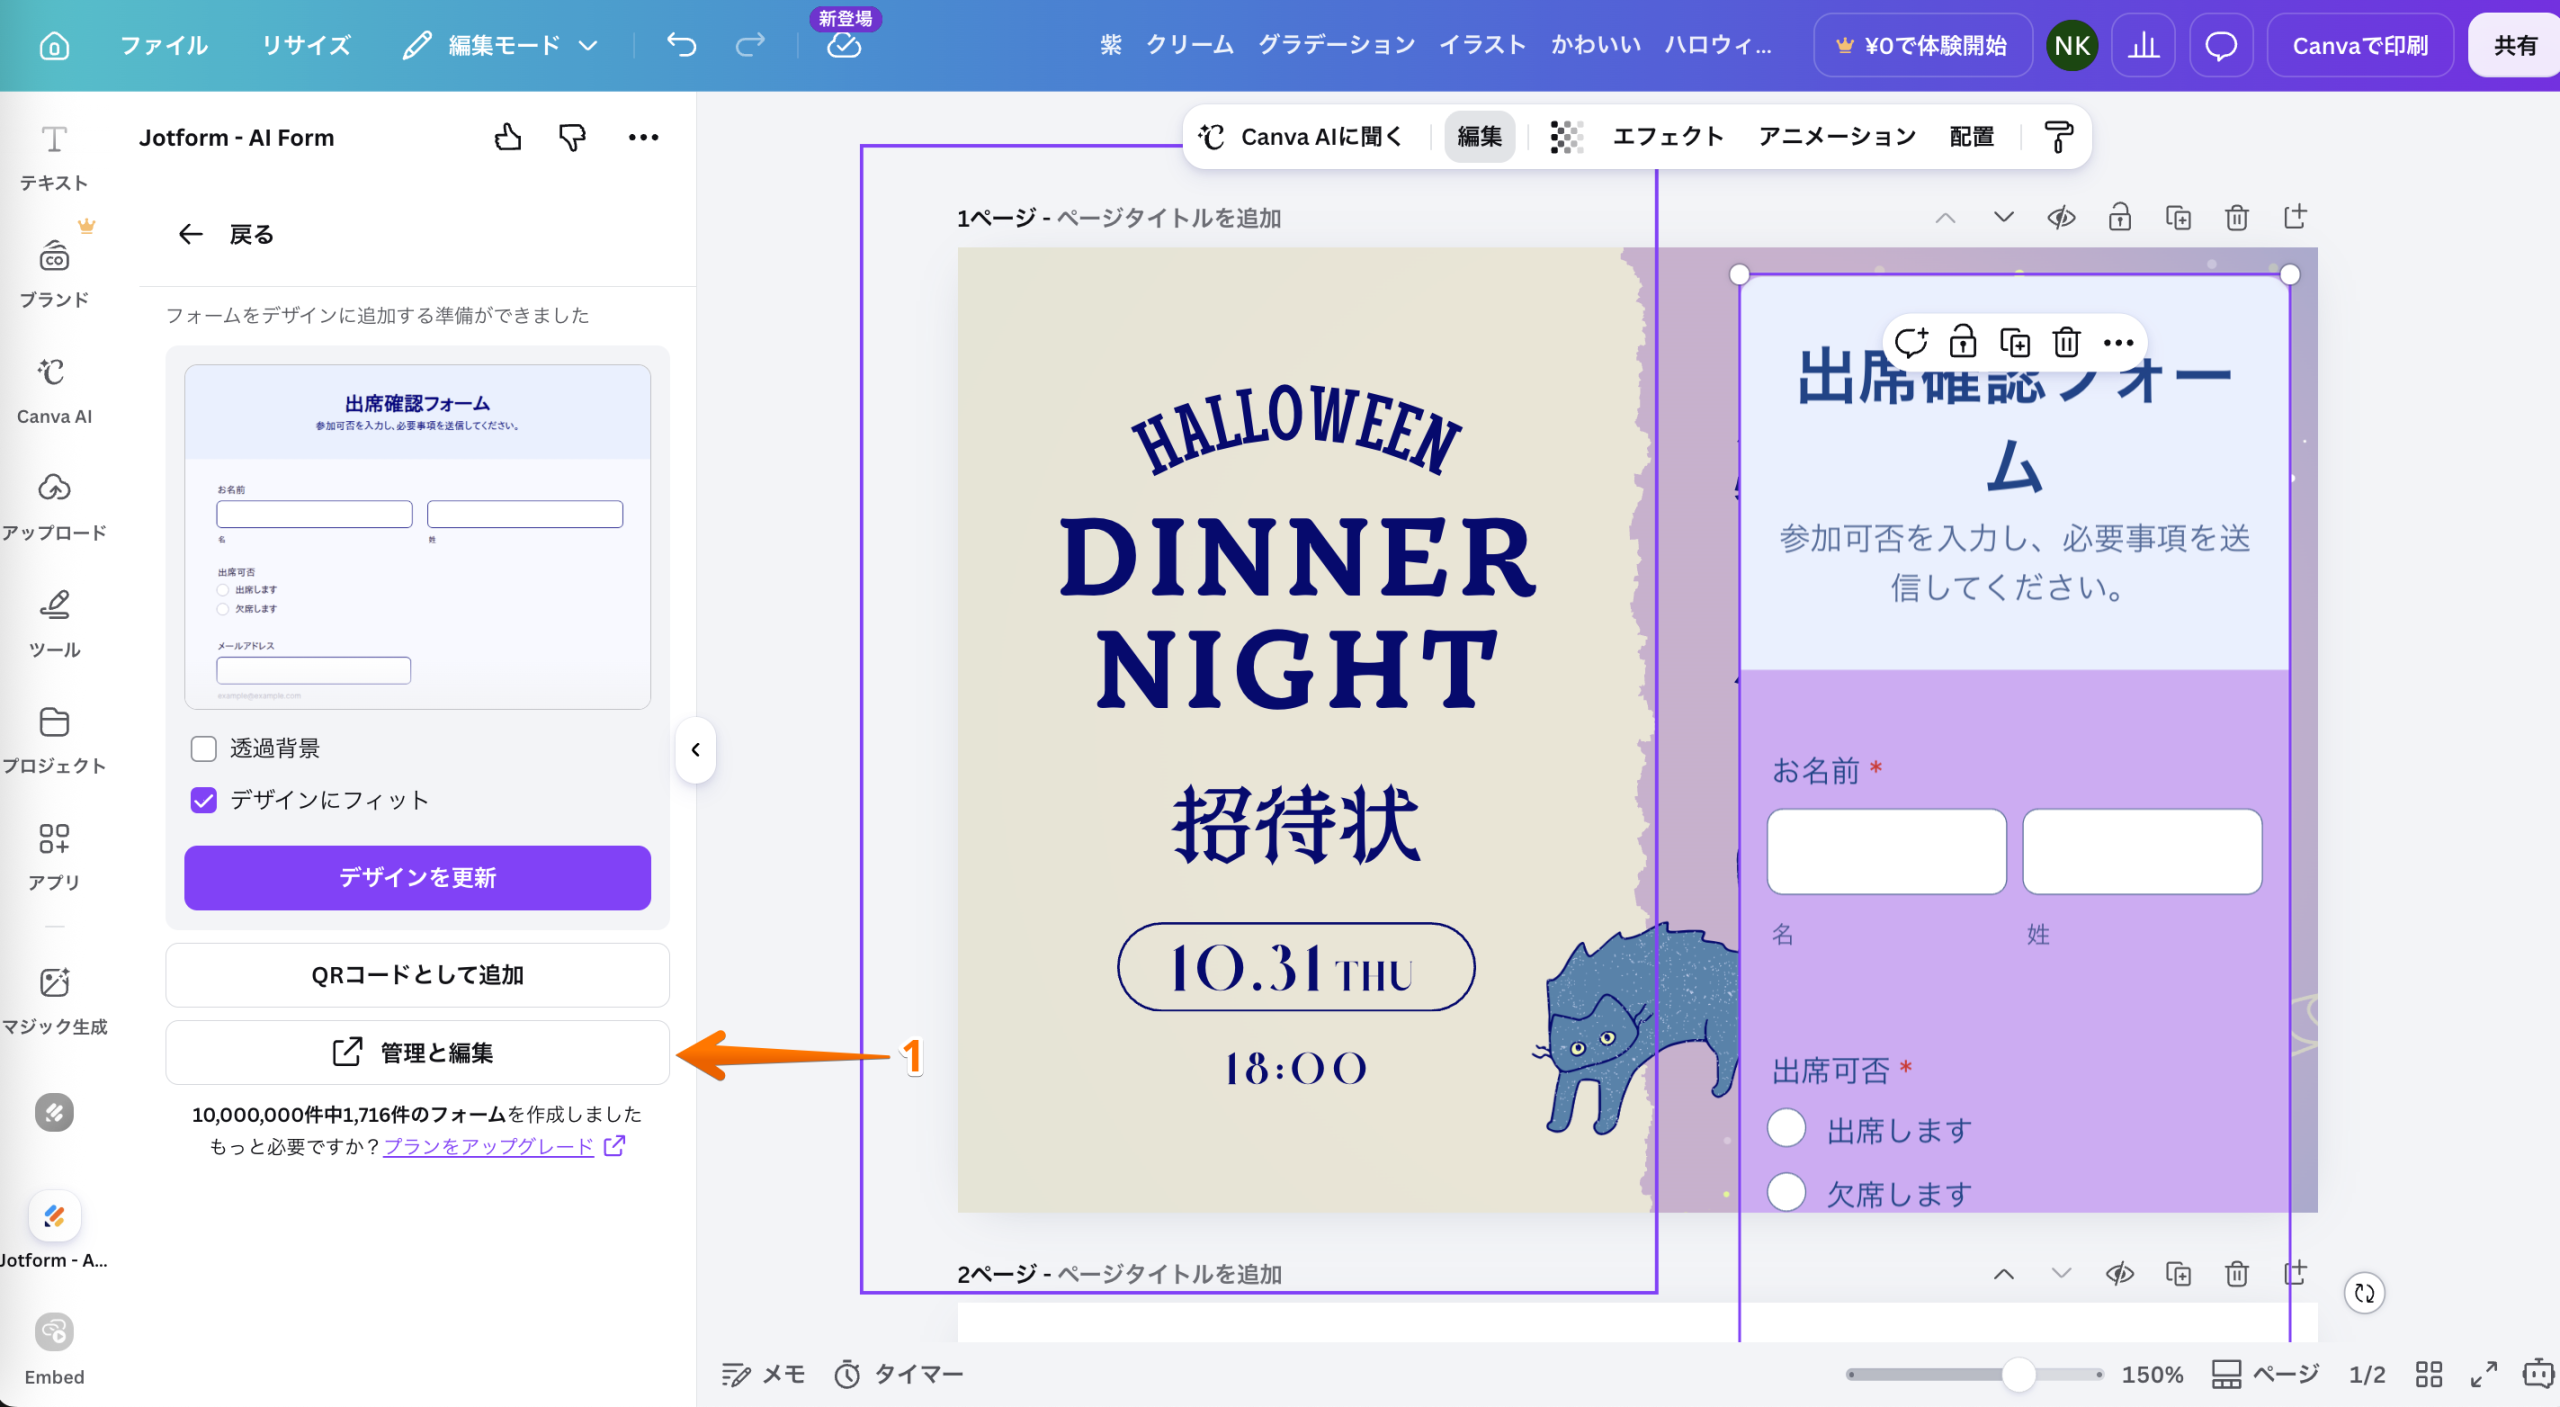The width and height of the screenshot is (2560, 1407).
Task: Uncheck デザインにフィット checkbox
Action: coord(204,800)
